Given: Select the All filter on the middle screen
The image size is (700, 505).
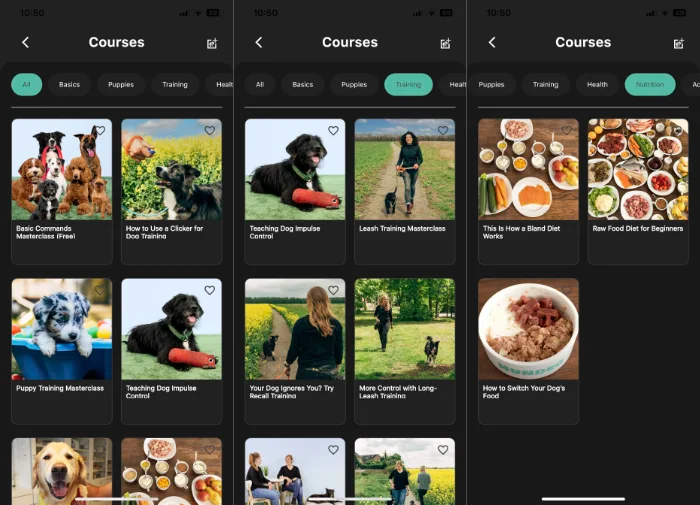Looking at the screenshot, I should 260,84.
